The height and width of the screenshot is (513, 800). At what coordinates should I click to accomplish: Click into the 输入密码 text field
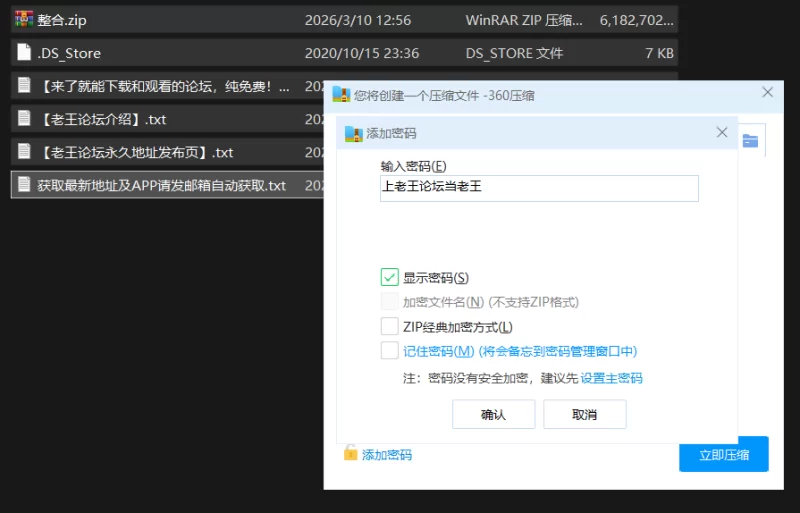coord(539,188)
